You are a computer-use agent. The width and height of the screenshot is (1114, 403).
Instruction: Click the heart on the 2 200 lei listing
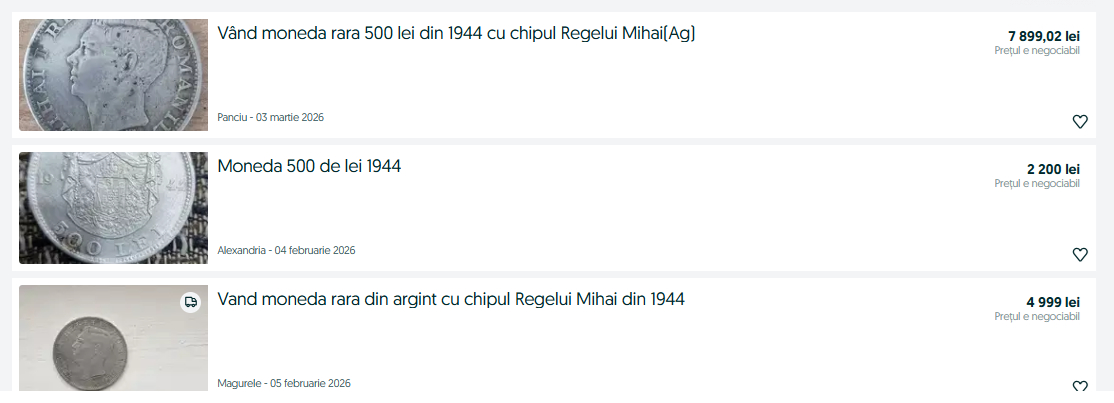tap(1080, 254)
